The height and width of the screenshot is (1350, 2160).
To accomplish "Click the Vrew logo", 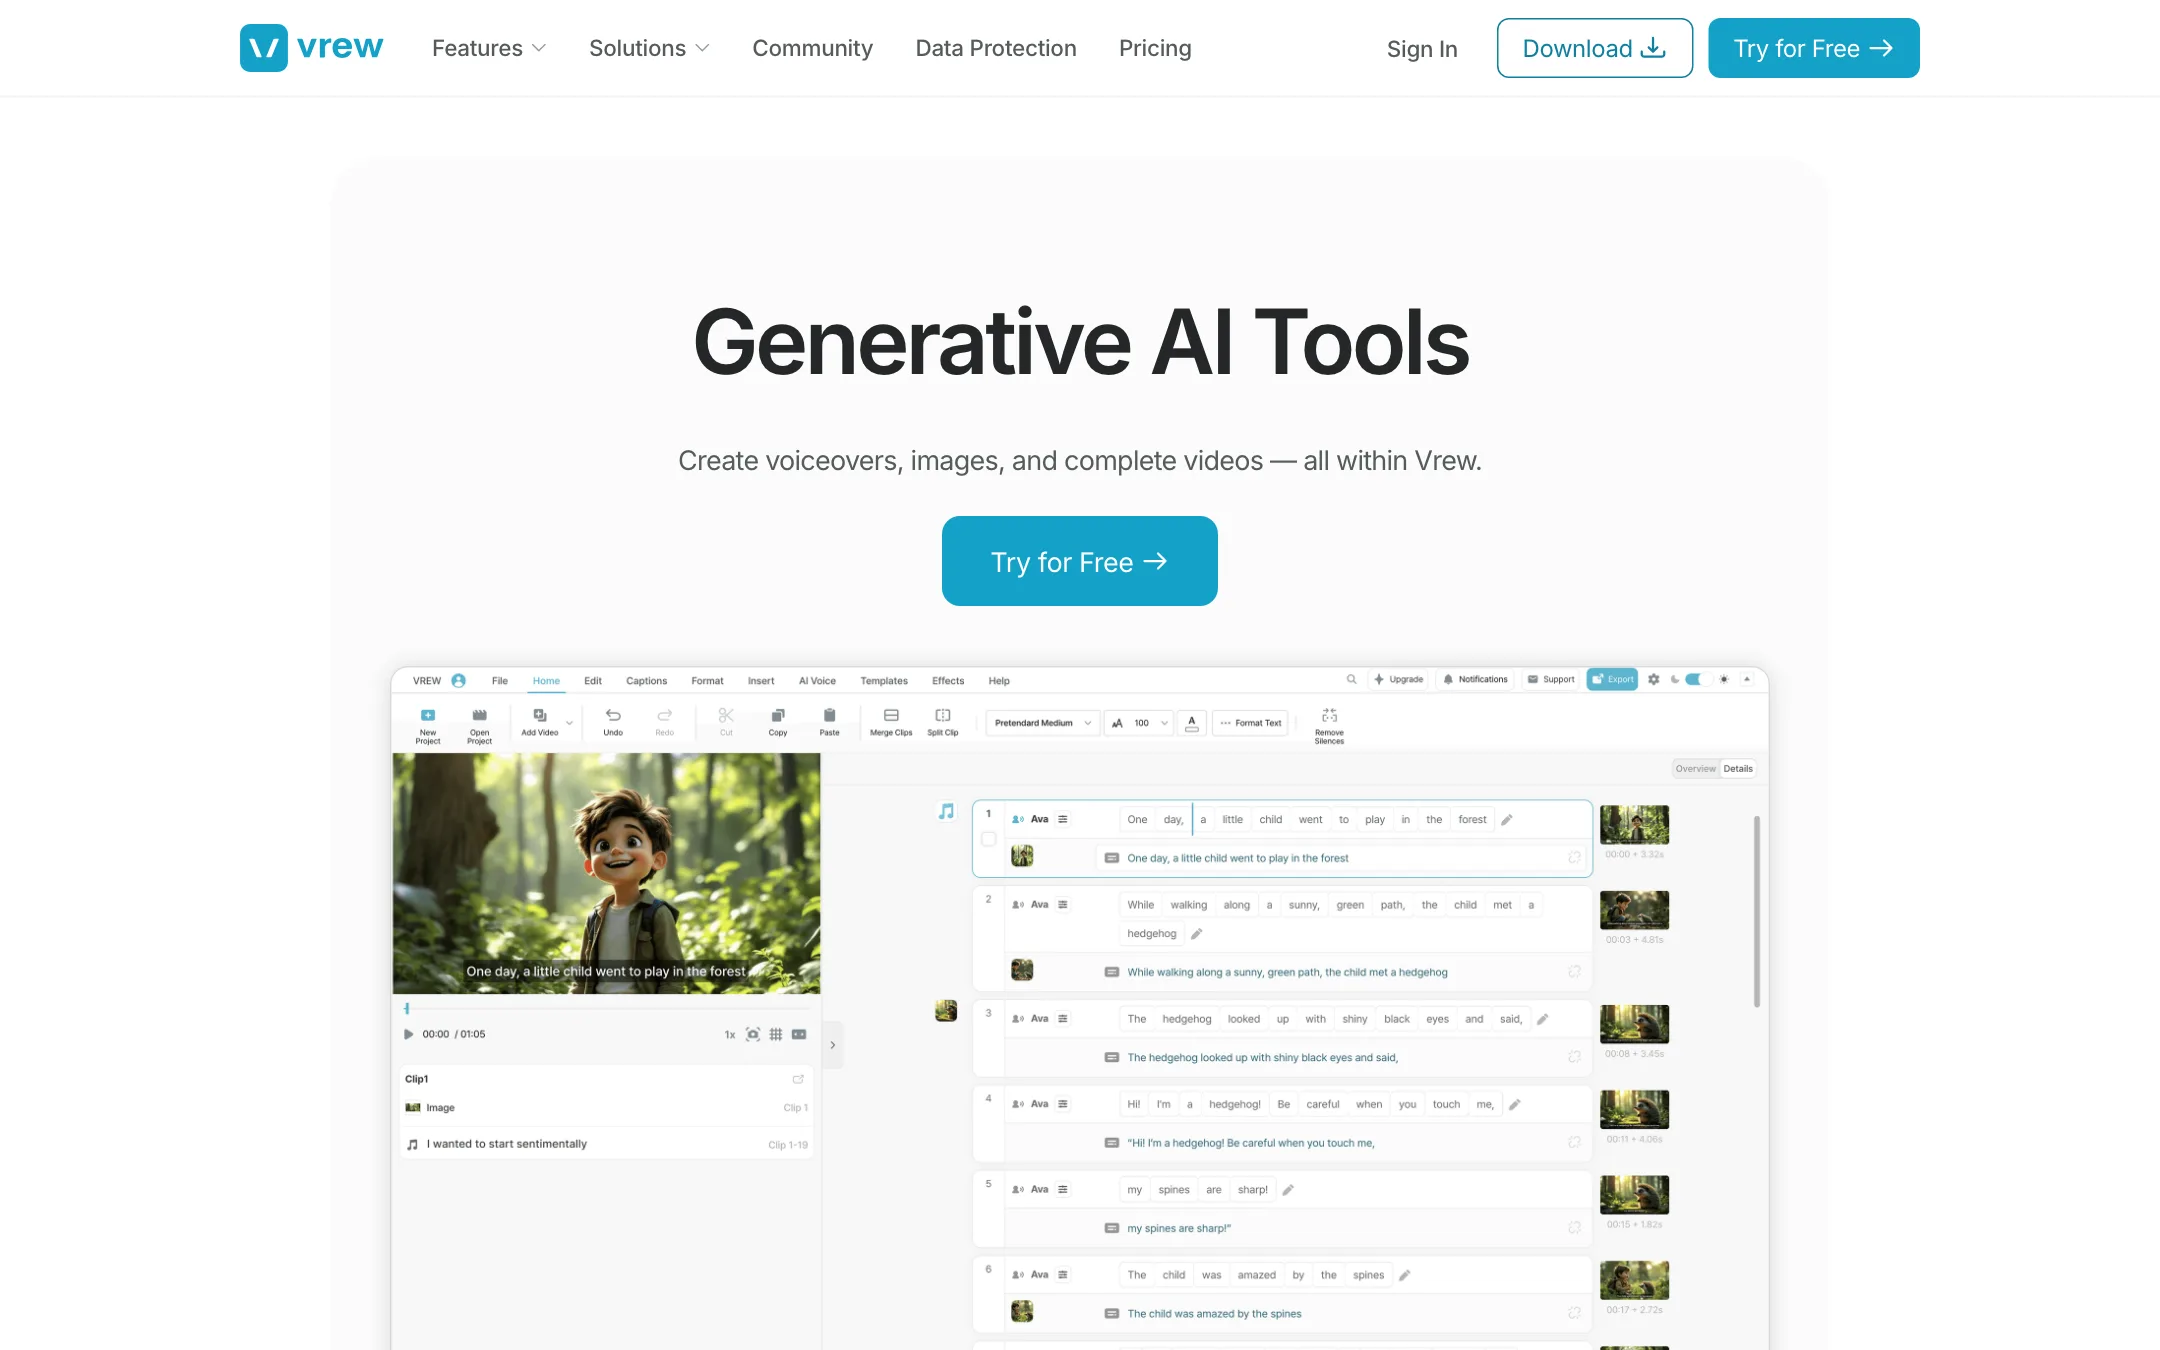I will (311, 47).
